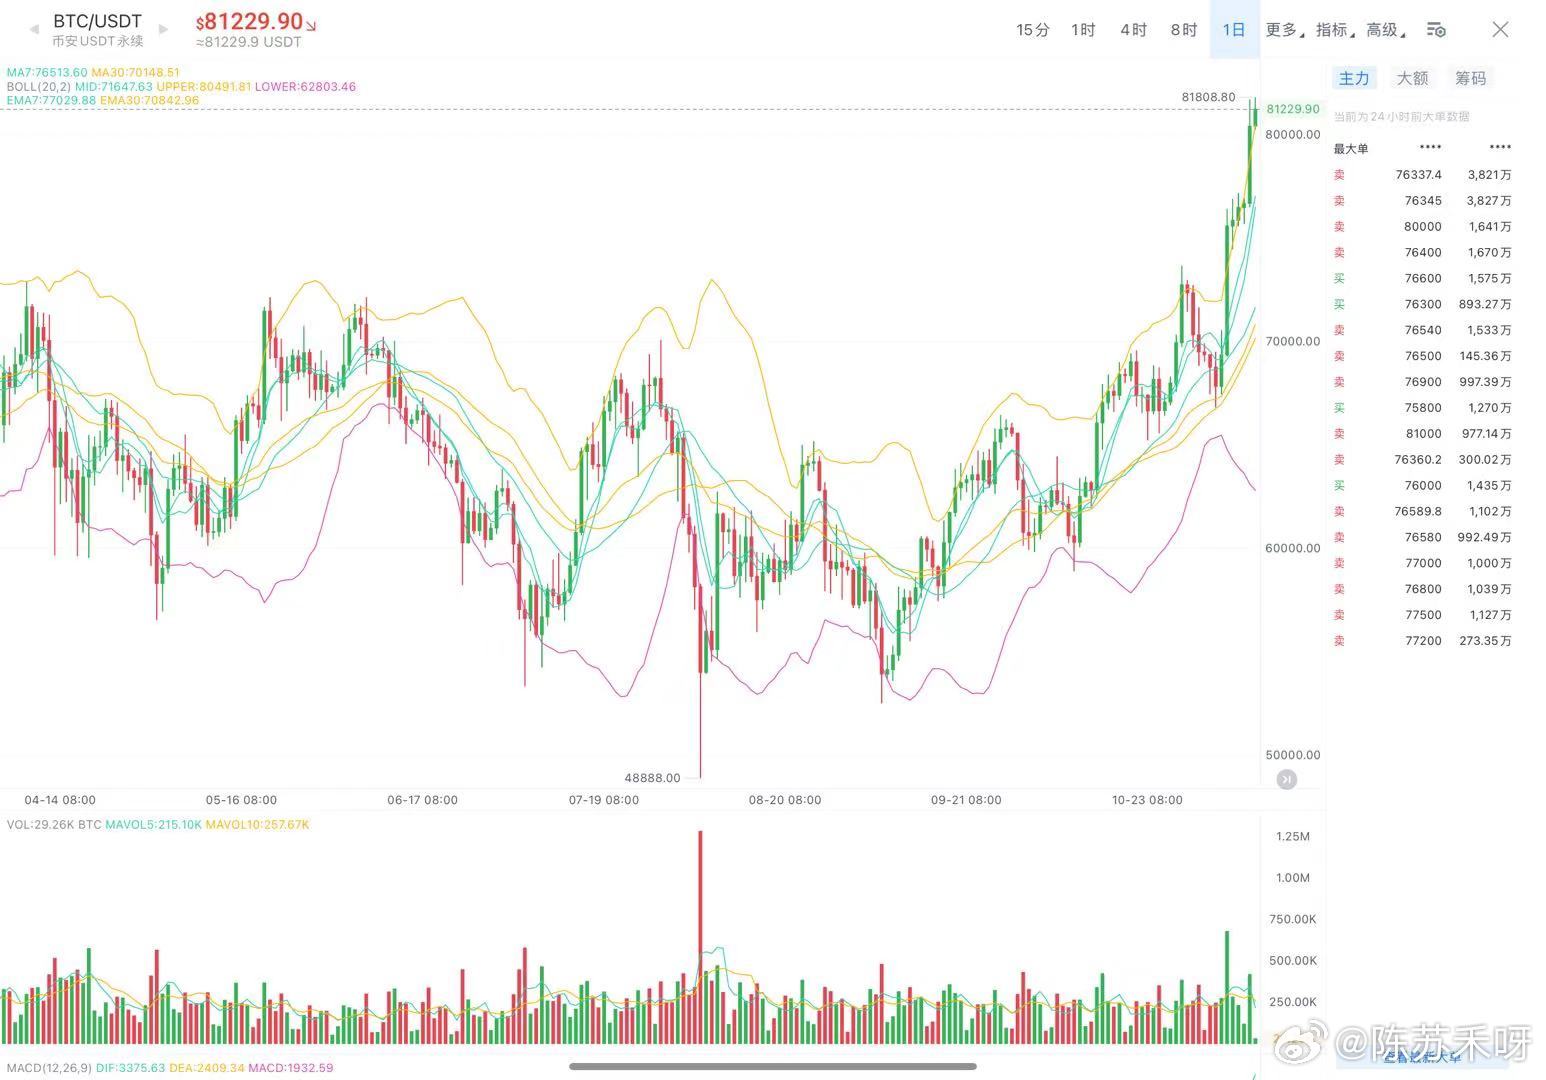The image size is (1546, 1080).
Task: Click the 48888.00 low price marker
Action: pyautogui.click(x=652, y=777)
